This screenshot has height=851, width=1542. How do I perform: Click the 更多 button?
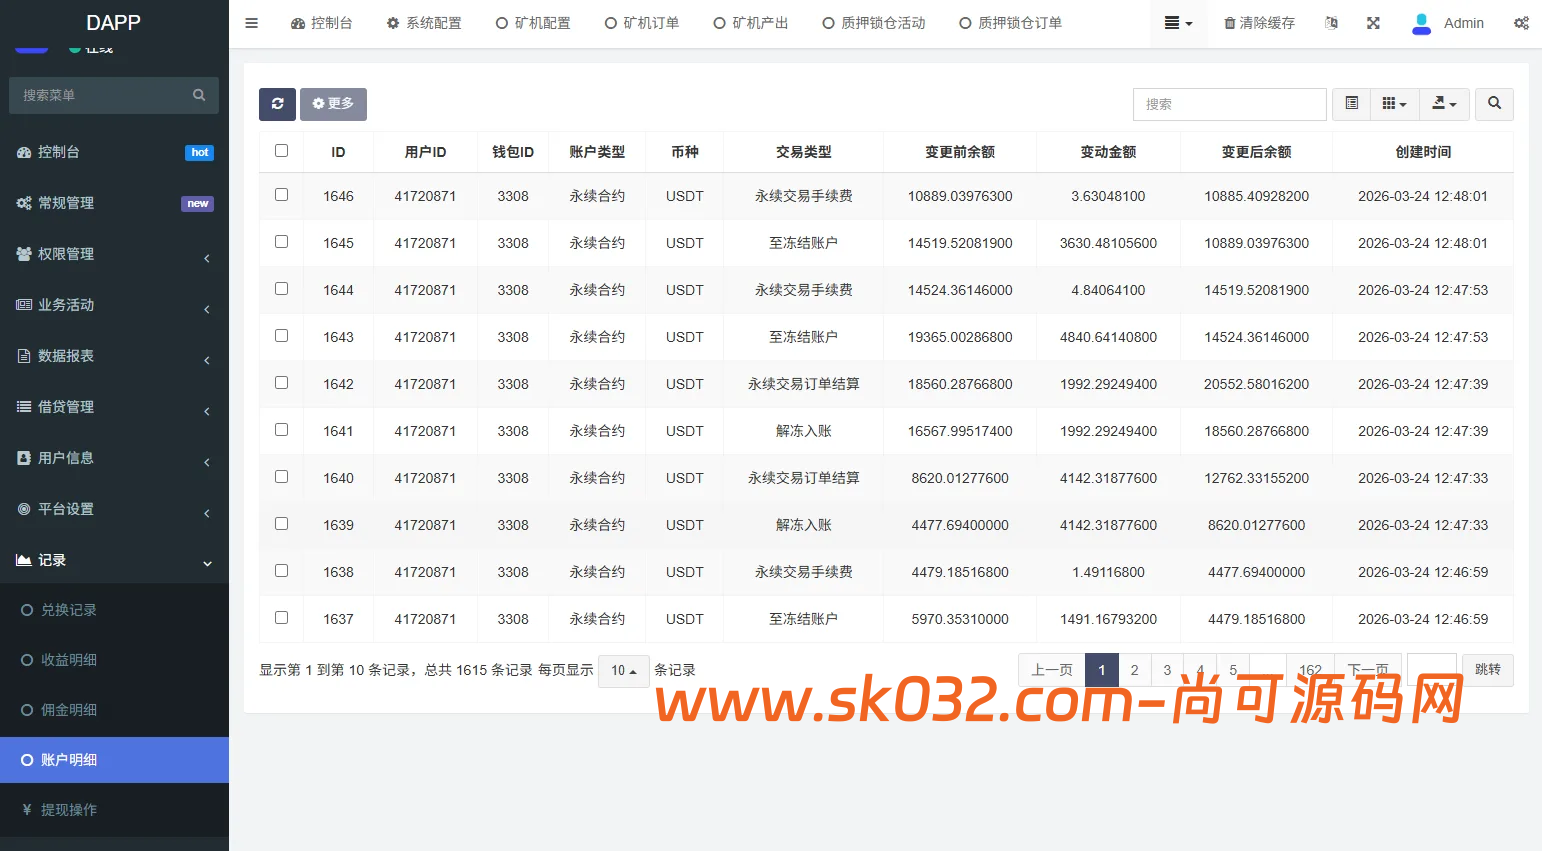pos(333,104)
